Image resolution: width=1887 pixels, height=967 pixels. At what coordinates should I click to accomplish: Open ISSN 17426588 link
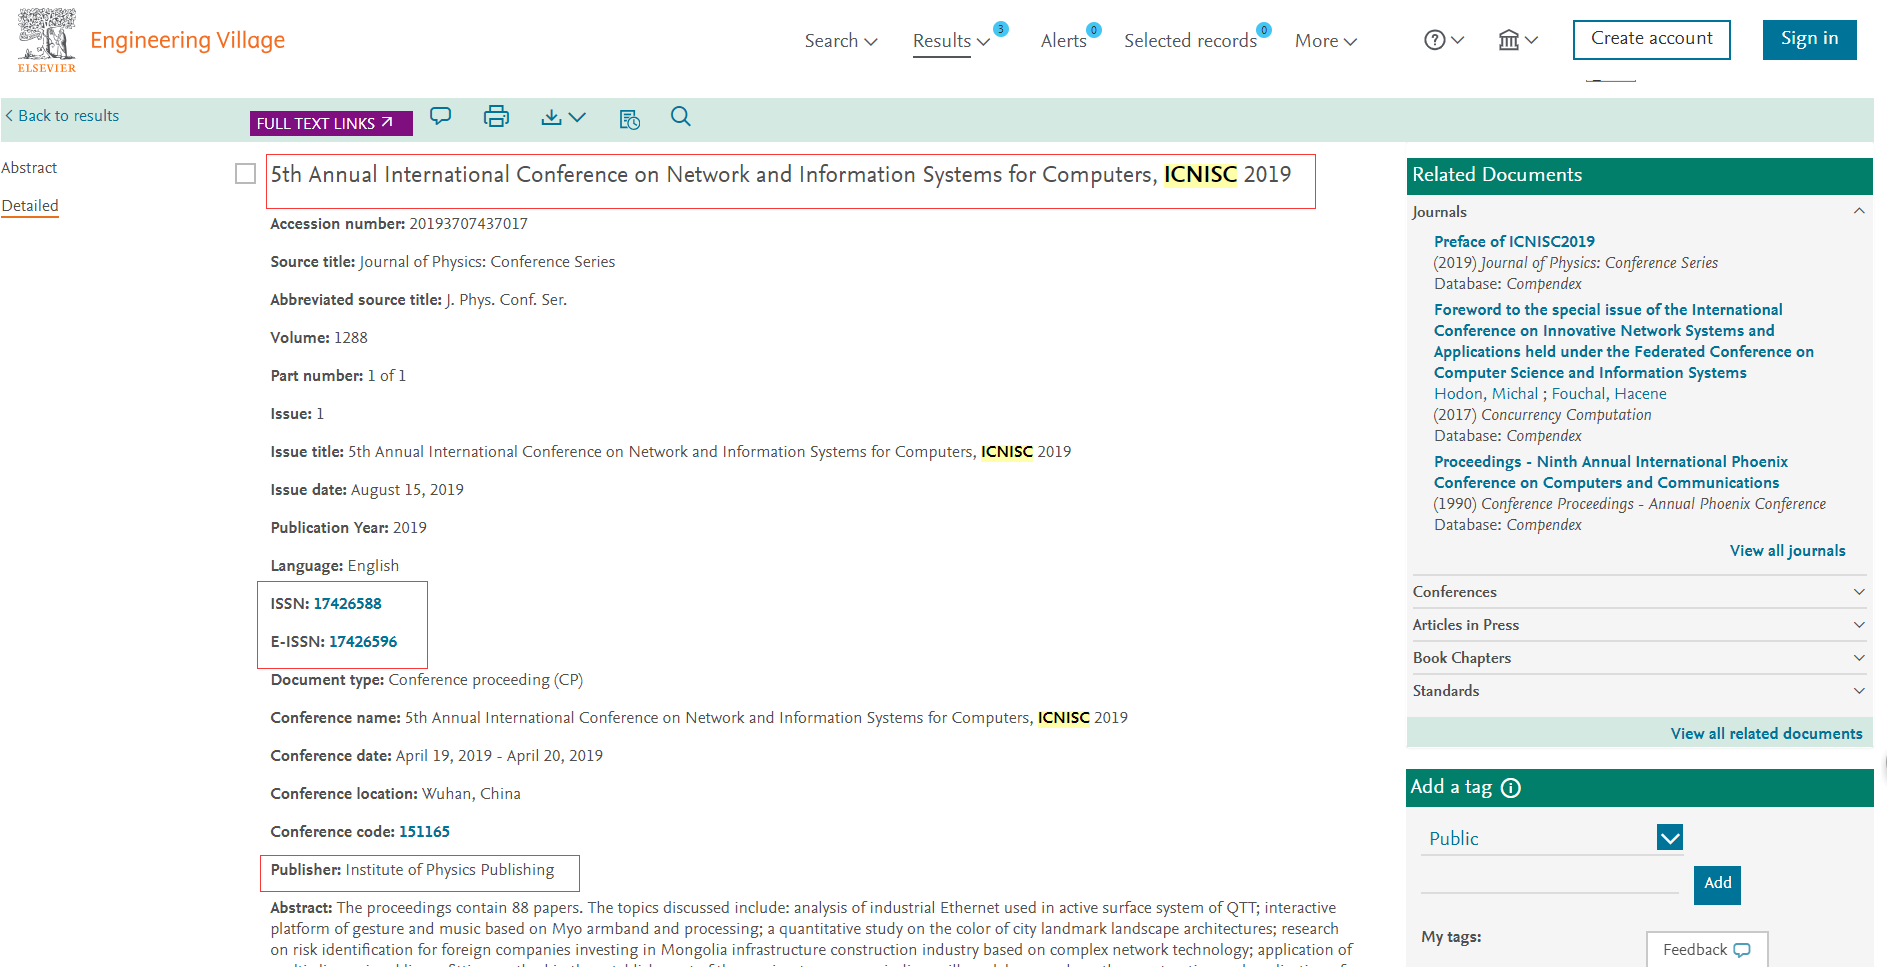click(x=347, y=604)
